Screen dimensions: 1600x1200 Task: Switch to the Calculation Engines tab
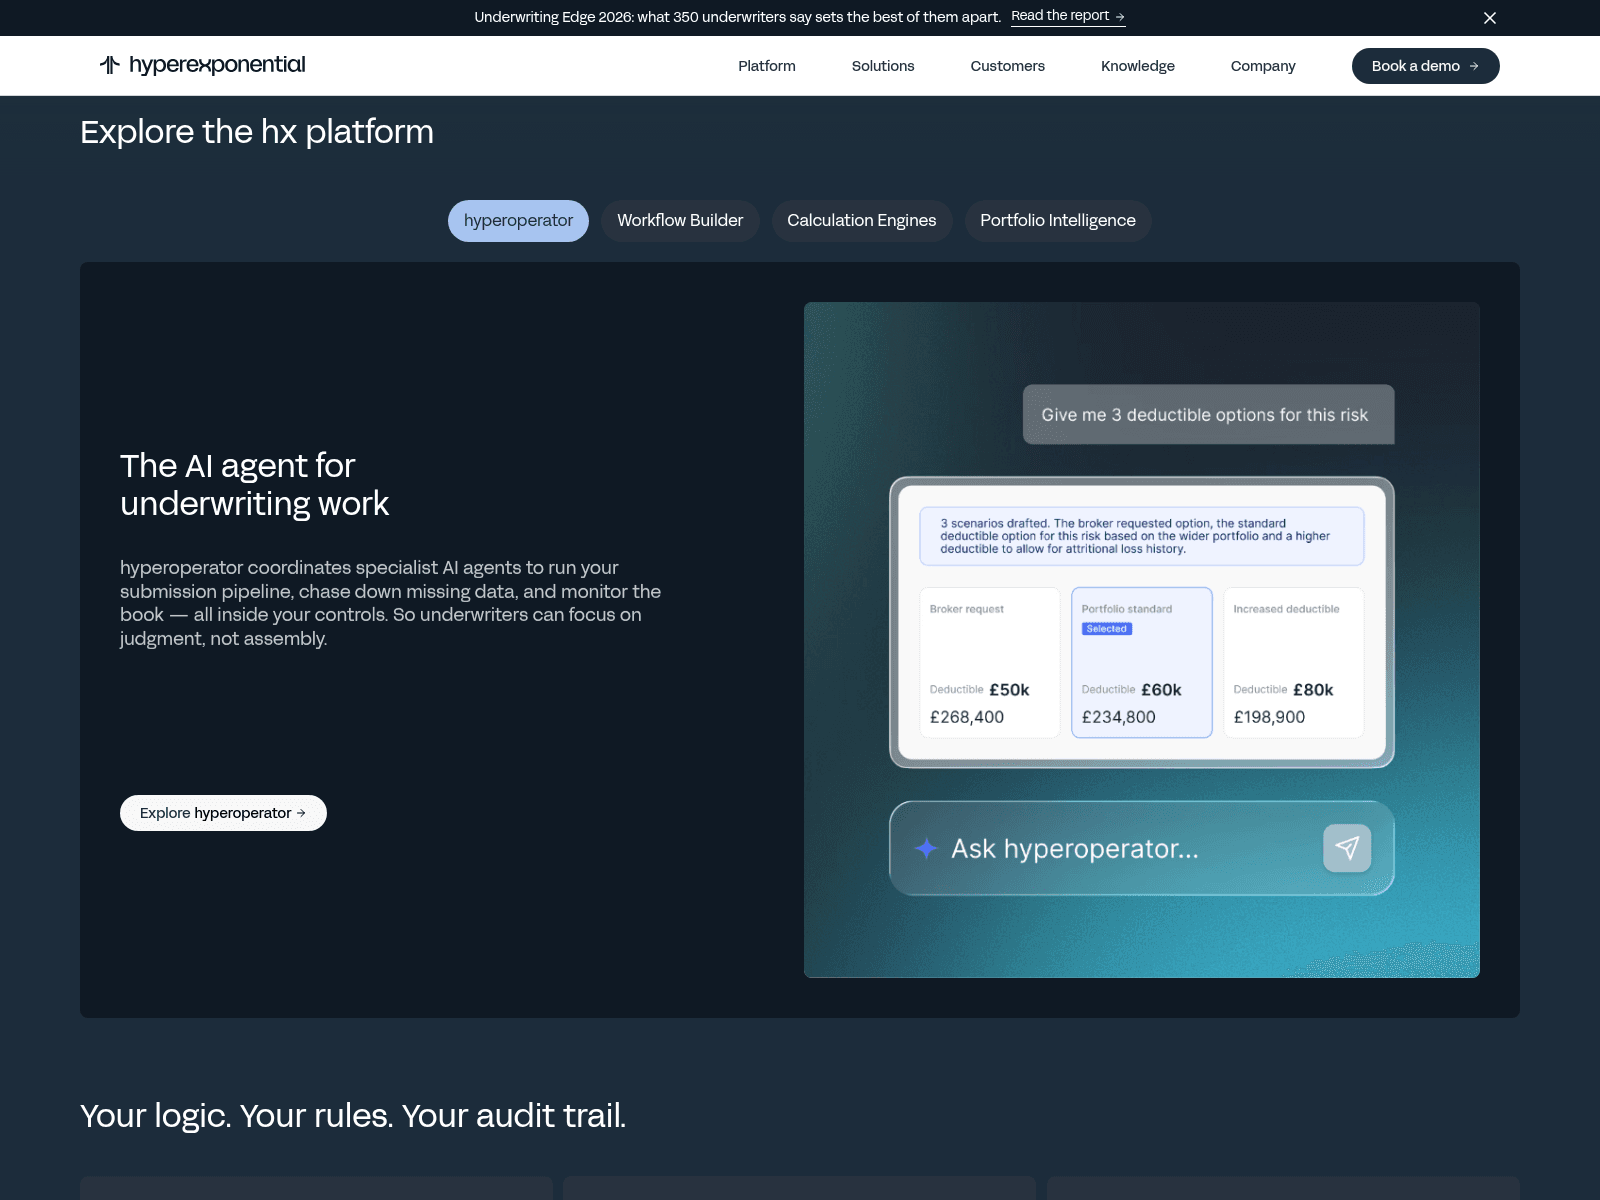[862, 221]
